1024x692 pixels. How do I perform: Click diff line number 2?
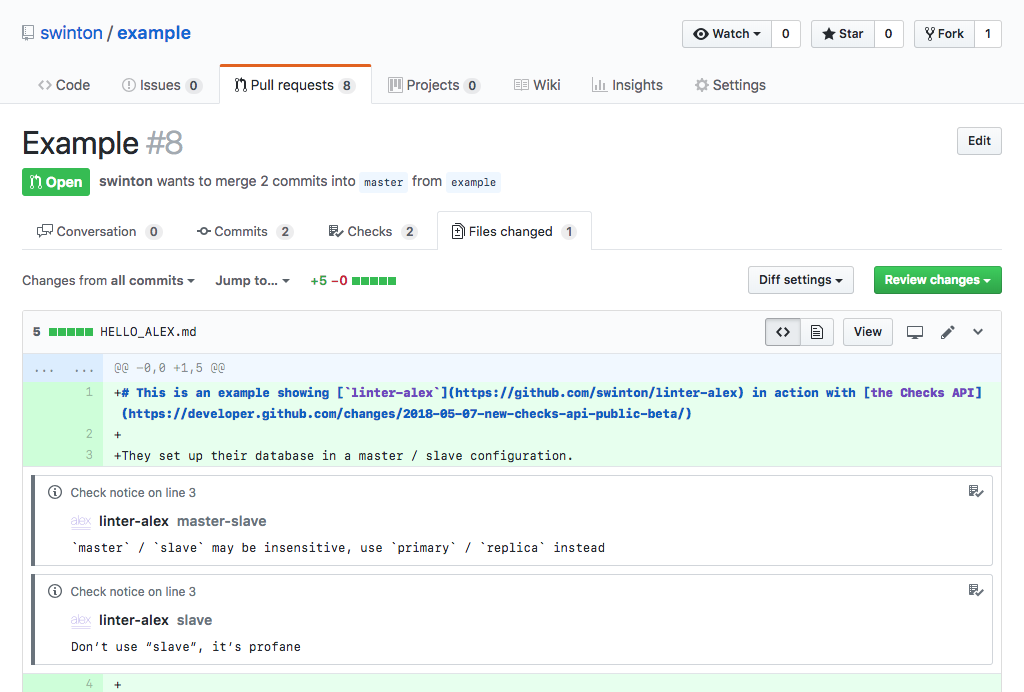89,434
